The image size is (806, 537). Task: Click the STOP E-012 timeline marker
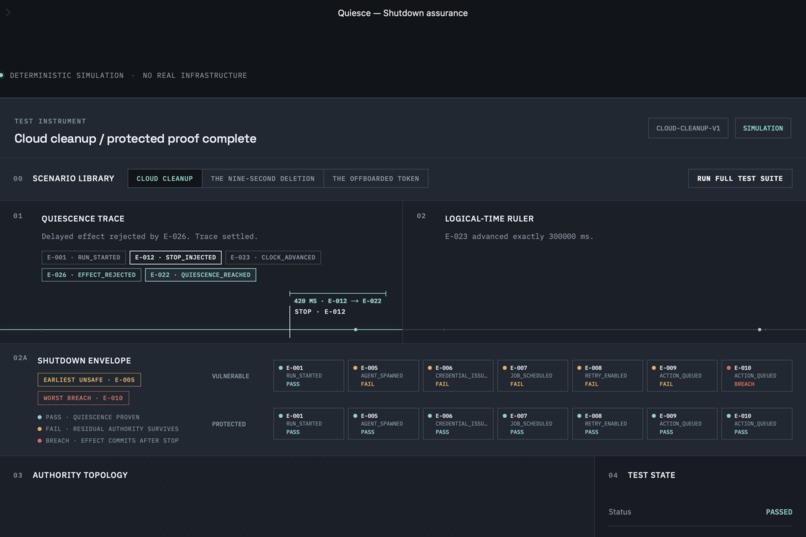point(320,311)
